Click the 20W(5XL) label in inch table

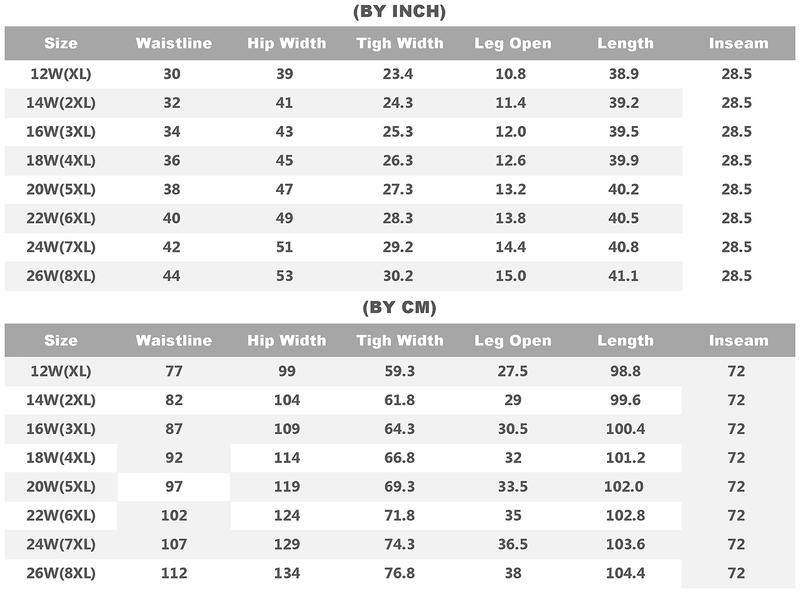[x=61, y=190]
